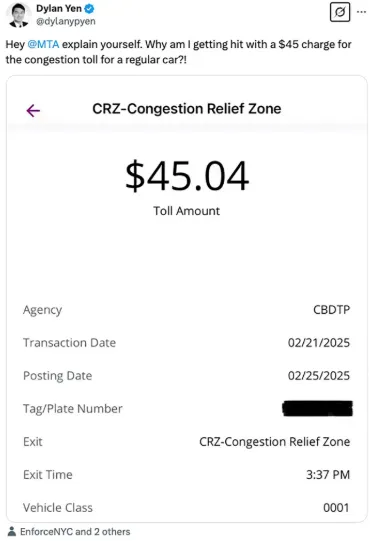Select the Toll Amount label
Viewport: 371px width, 541px height.
(187, 211)
